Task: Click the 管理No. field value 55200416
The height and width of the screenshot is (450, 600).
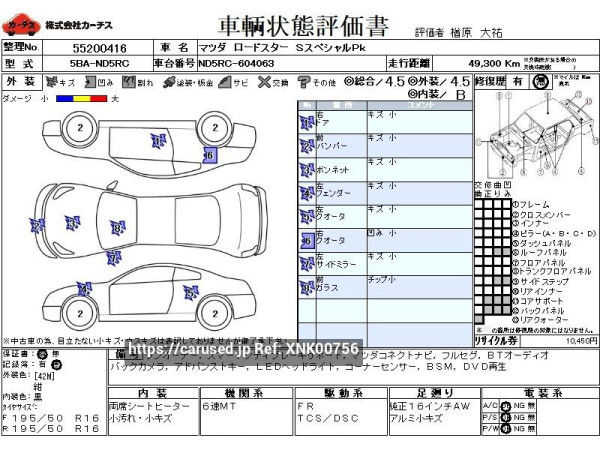Action: click(98, 47)
